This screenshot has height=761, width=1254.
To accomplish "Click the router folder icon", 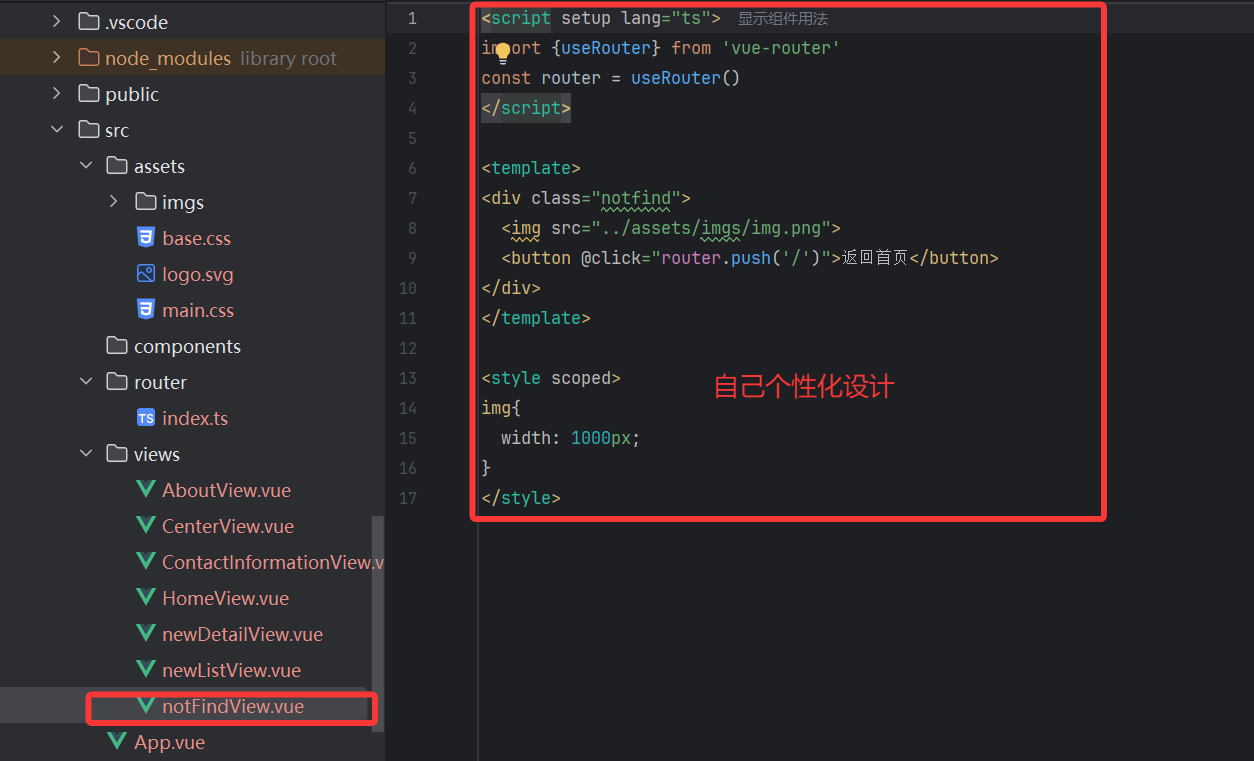I will pos(117,382).
